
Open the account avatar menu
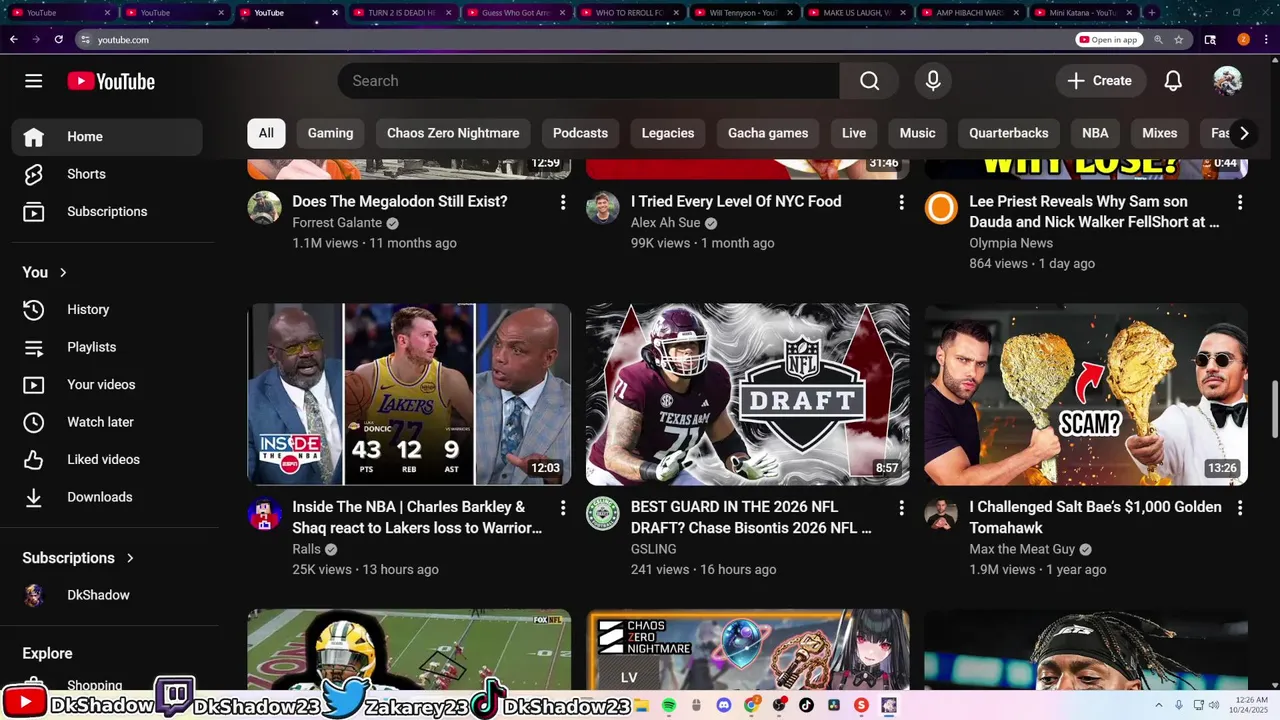click(1227, 81)
